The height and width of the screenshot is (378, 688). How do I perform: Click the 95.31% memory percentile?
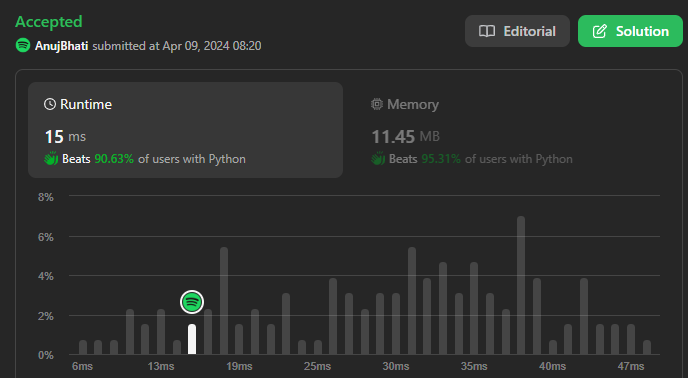tap(441, 158)
